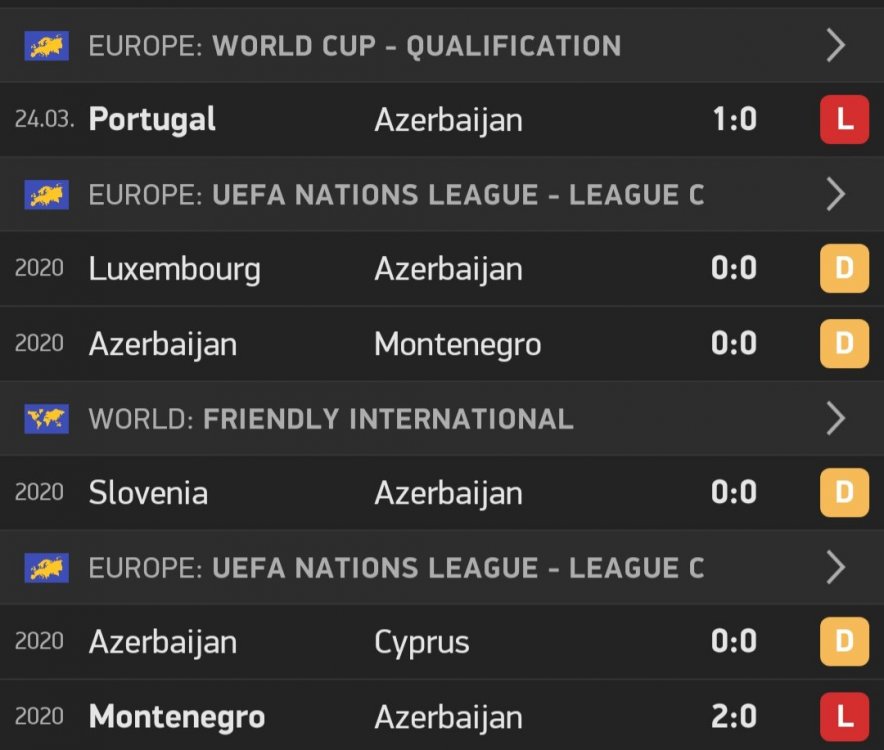The width and height of the screenshot is (884, 750).
Task: Expand Friendly International using the arrow
Action: 836,418
